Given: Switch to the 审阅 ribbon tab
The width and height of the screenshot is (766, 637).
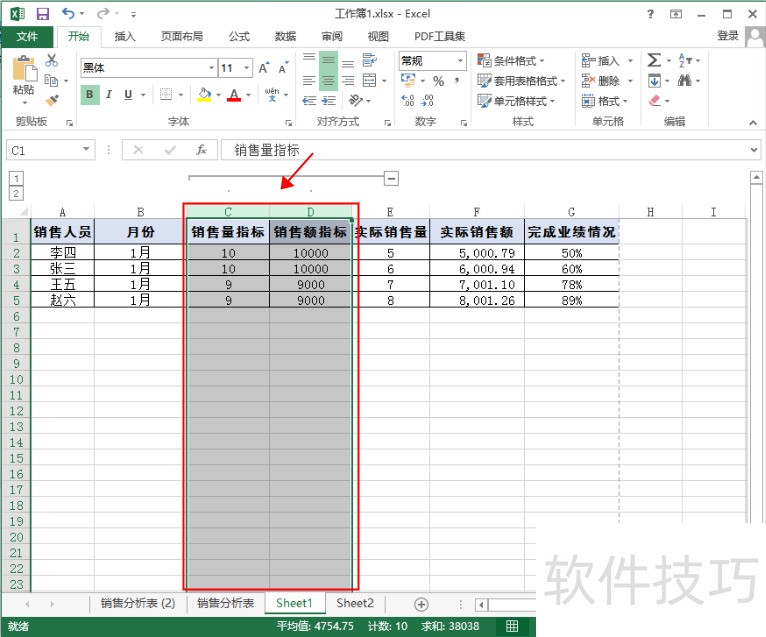Looking at the screenshot, I should tap(332, 36).
